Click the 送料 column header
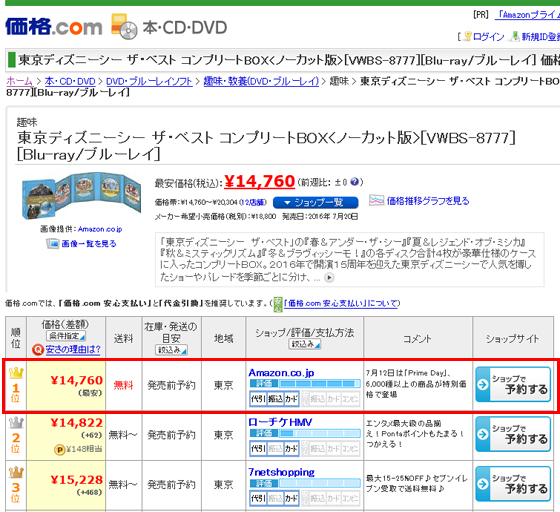The height and width of the screenshot is (512, 560). pos(124,338)
